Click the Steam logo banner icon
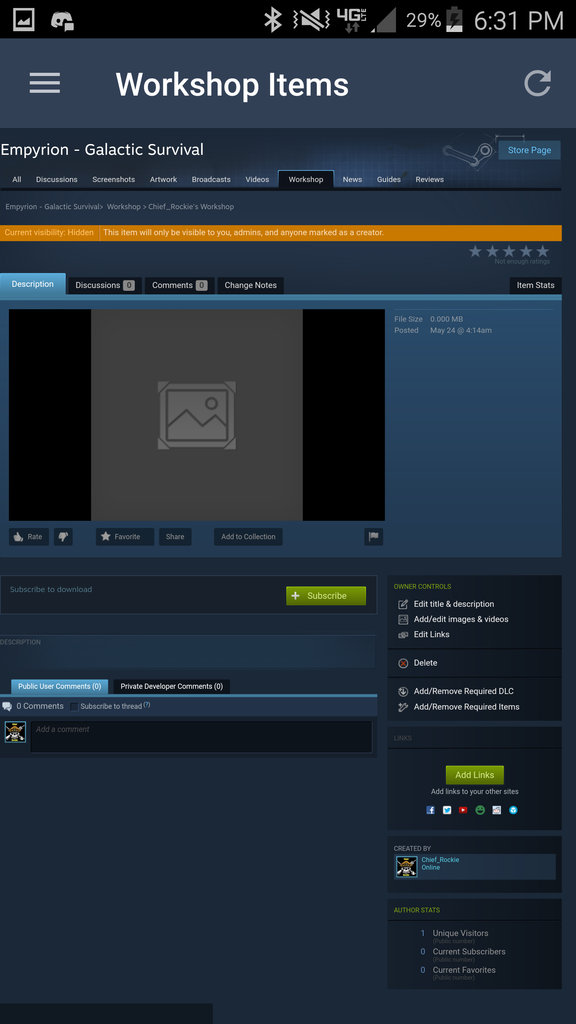The width and height of the screenshot is (576, 1024). coord(468,153)
